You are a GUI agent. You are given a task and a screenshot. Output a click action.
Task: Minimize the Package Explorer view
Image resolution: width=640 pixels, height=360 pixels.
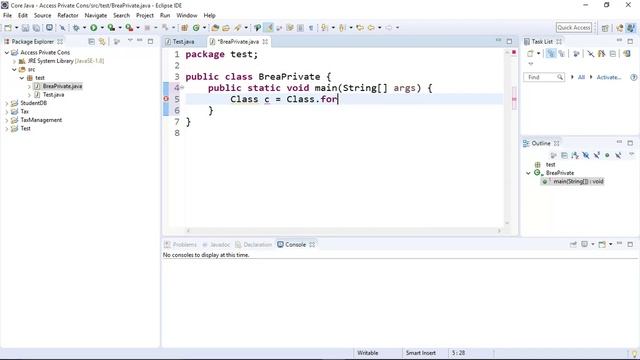[140, 41]
